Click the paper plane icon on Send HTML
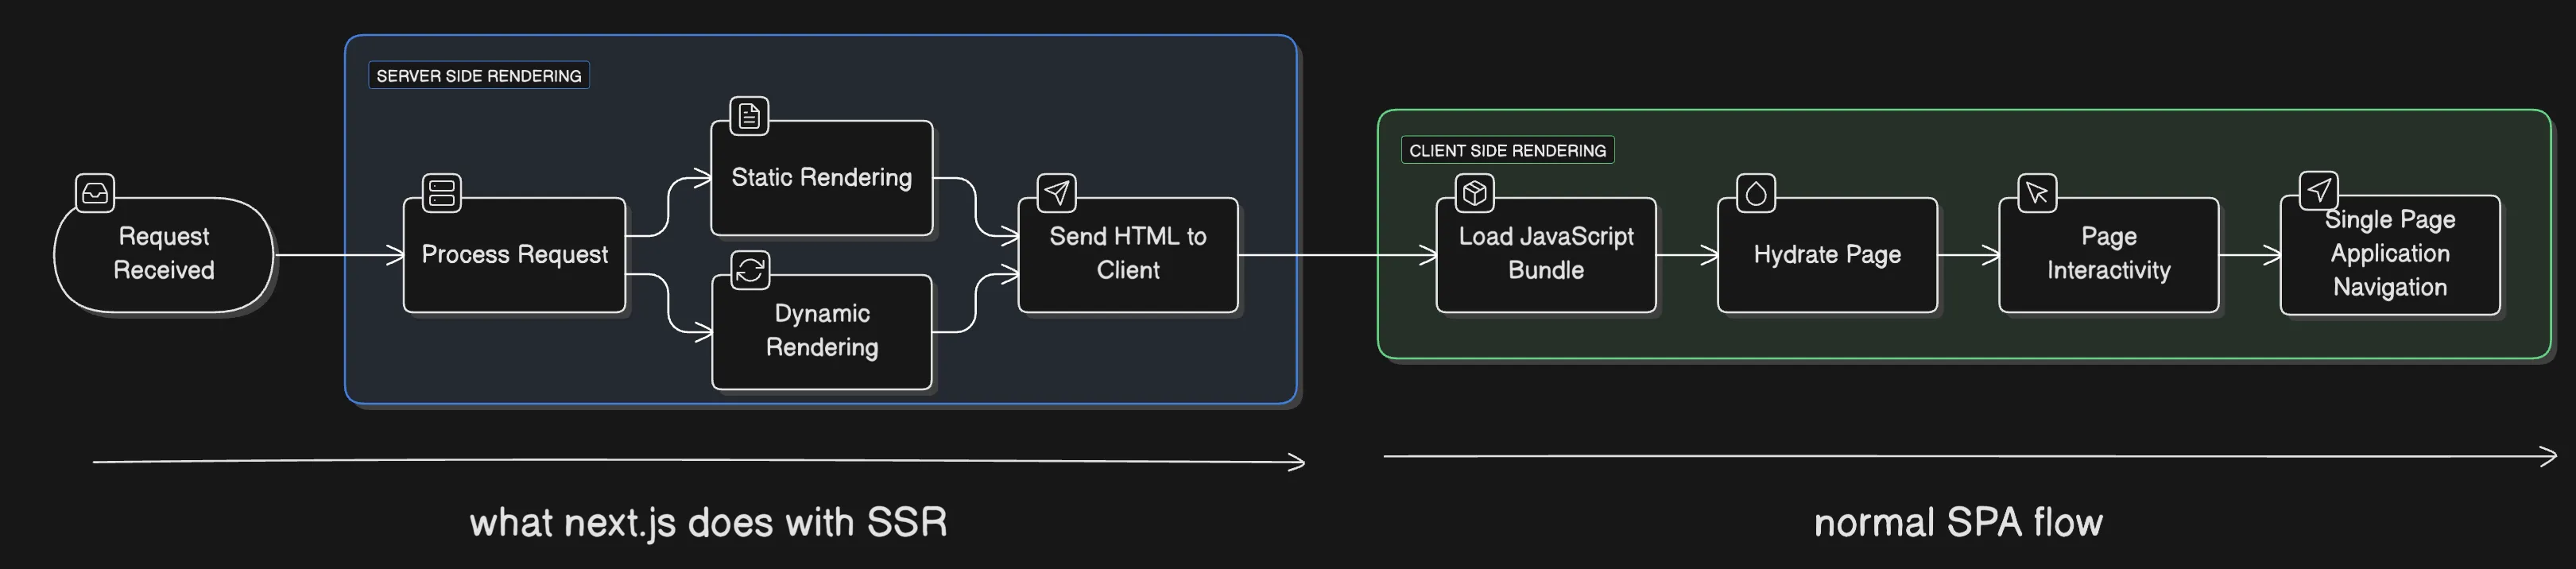The height and width of the screenshot is (569, 2576). point(1057,192)
